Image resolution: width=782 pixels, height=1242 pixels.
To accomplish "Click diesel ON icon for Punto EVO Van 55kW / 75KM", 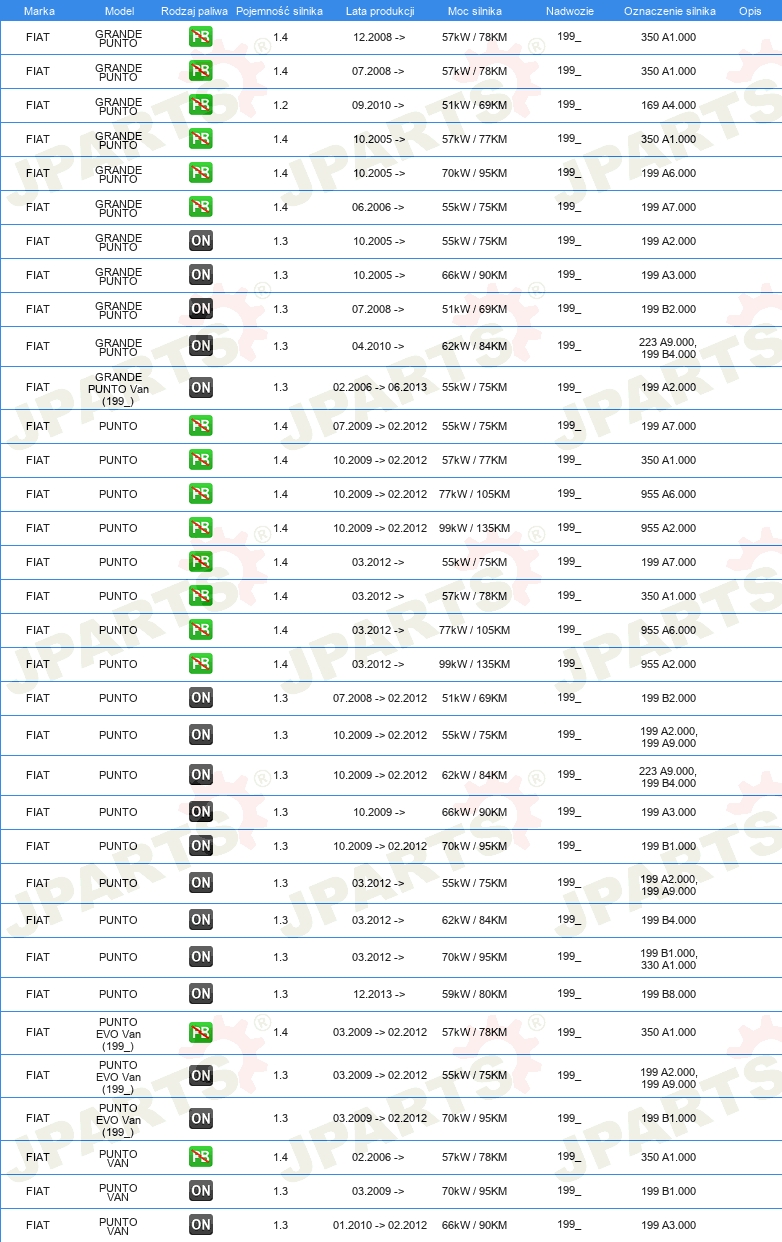I will (201, 1076).
